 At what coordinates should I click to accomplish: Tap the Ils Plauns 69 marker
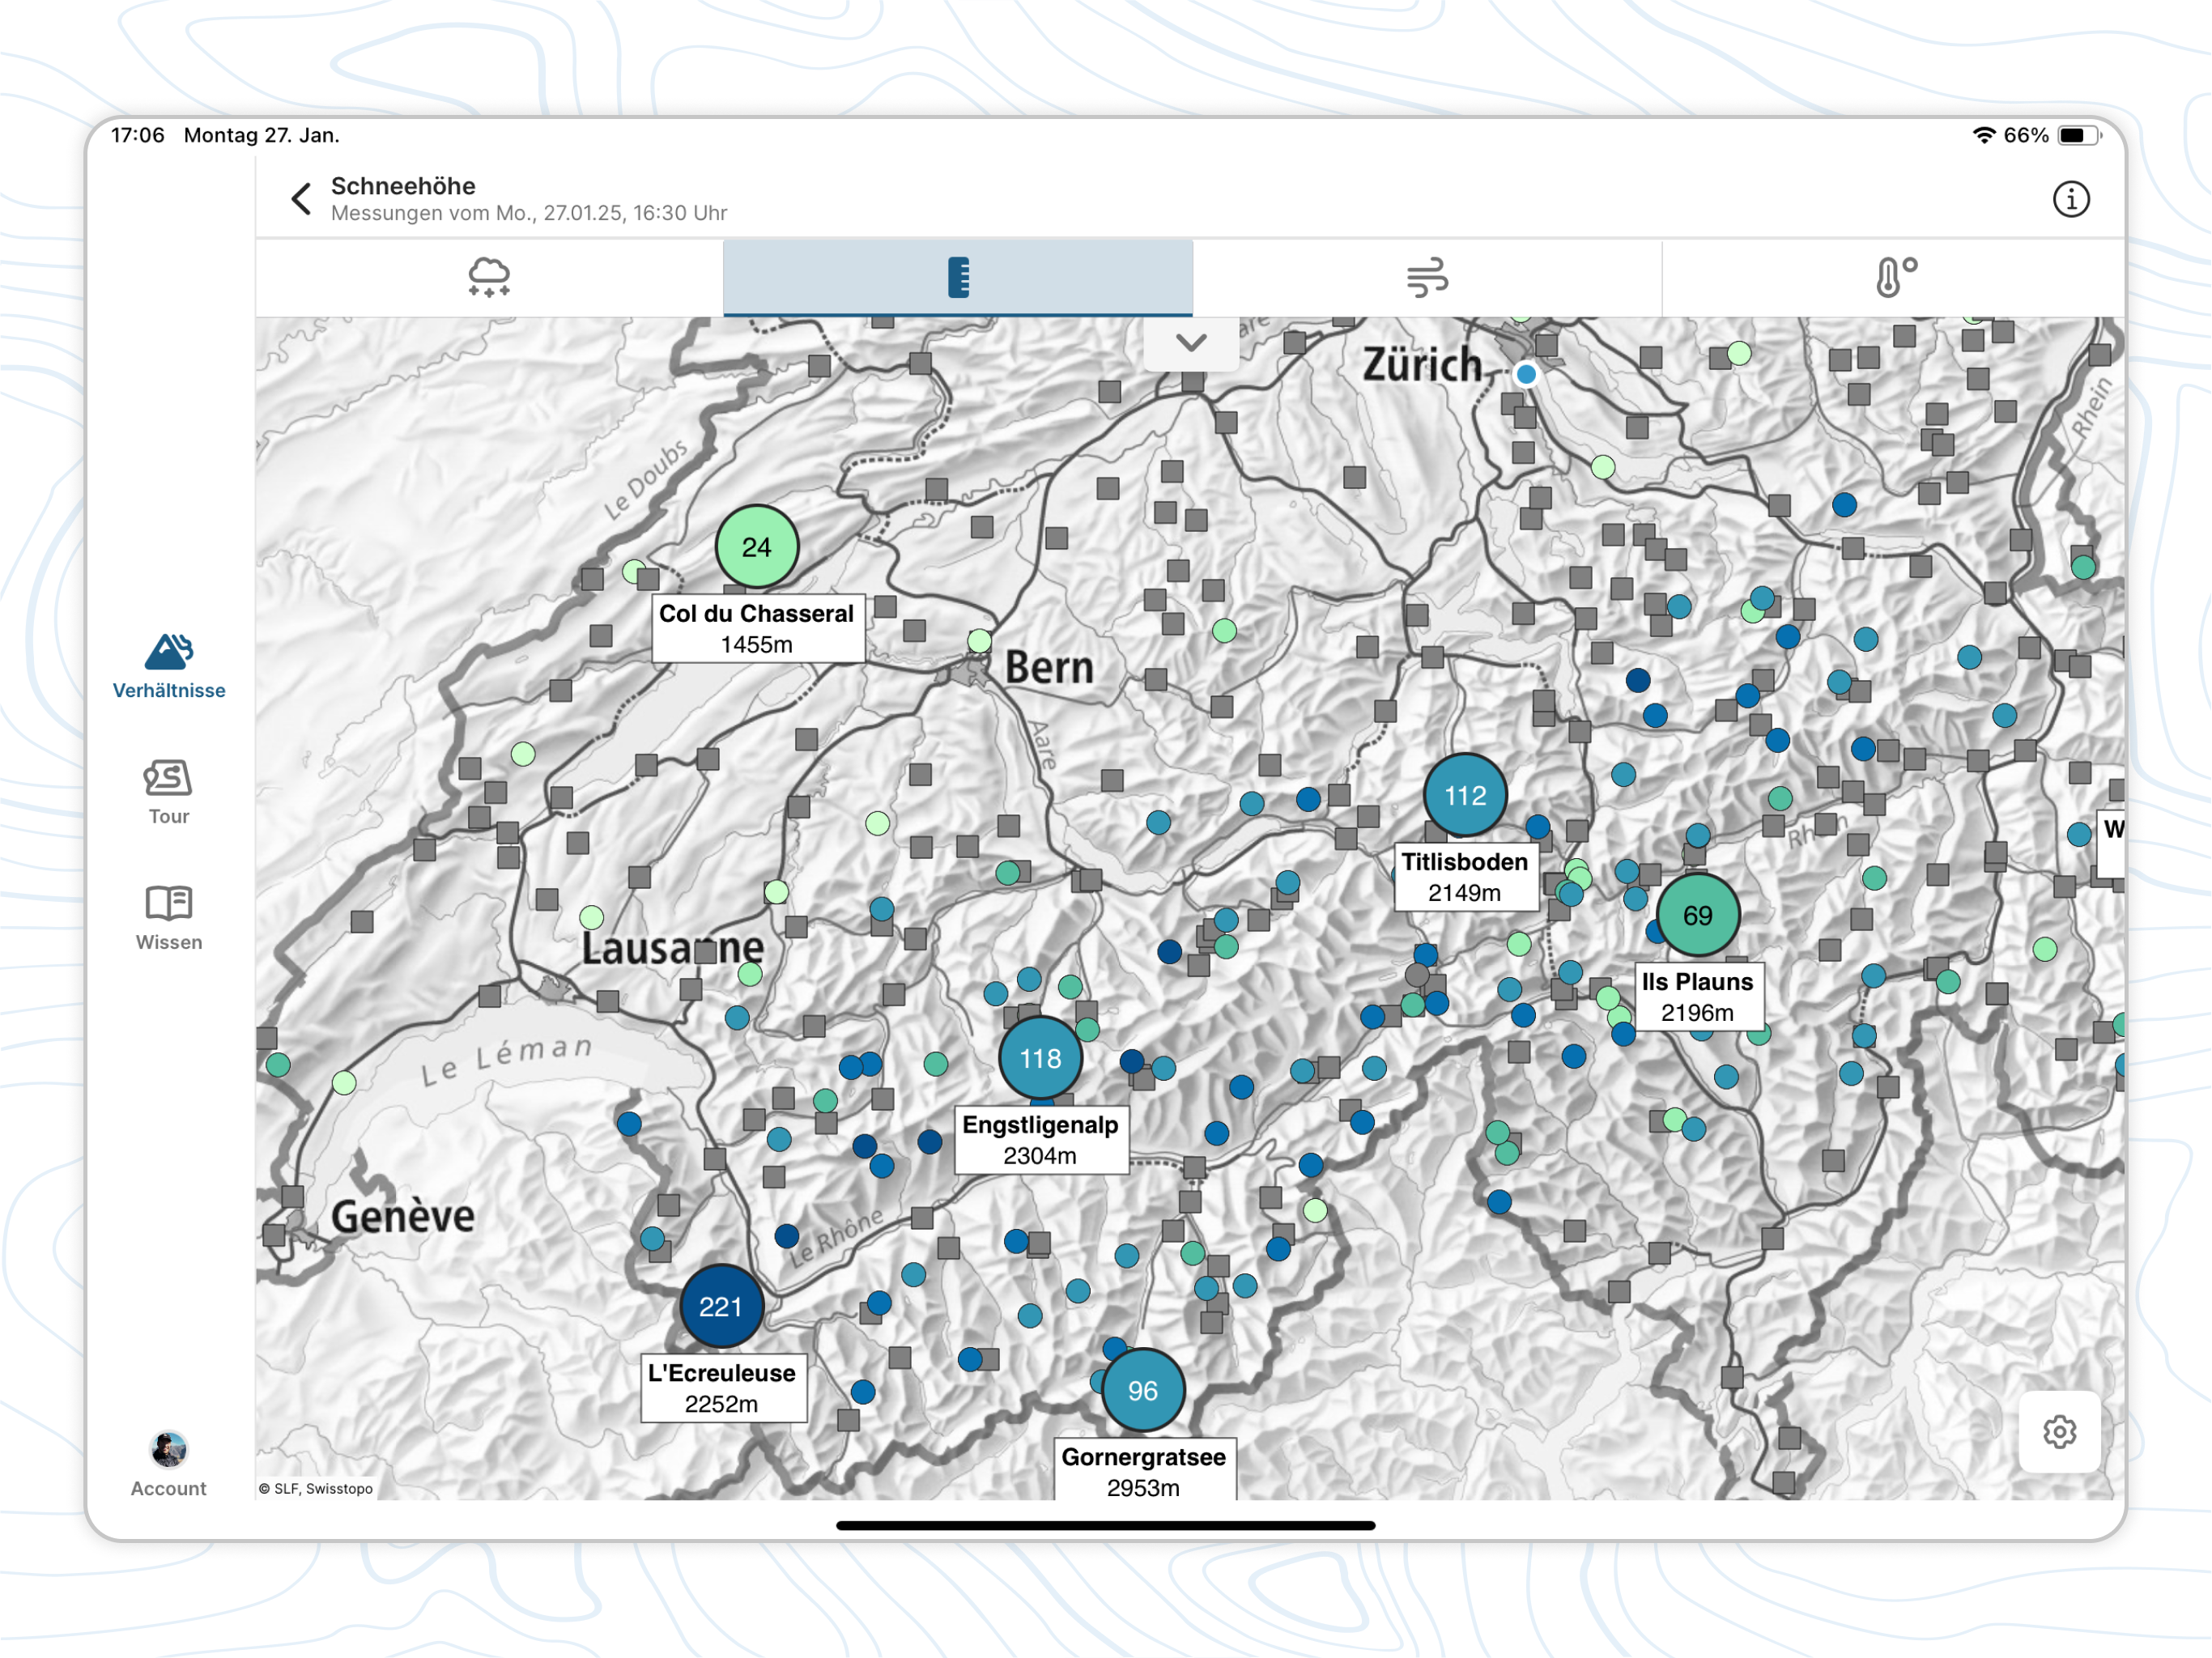pos(1697,915)
